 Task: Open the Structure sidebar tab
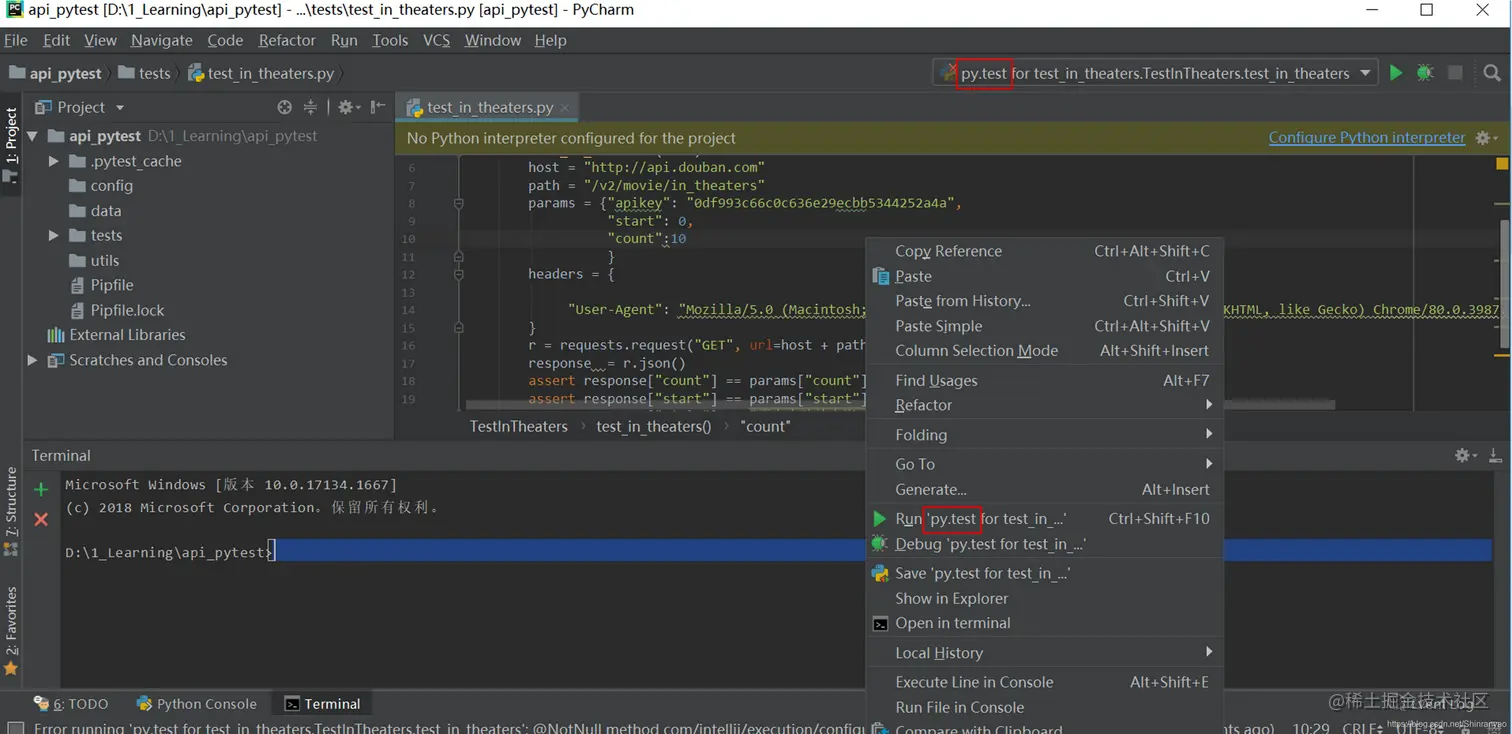click(x=11, y=510)
